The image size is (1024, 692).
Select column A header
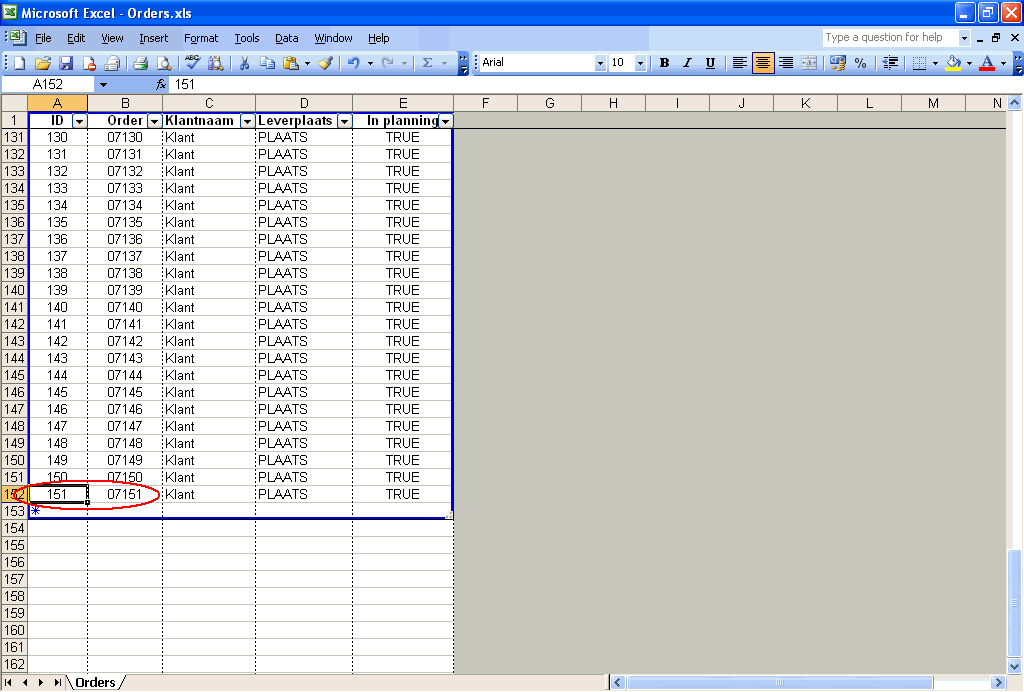[x=57, y=103]
